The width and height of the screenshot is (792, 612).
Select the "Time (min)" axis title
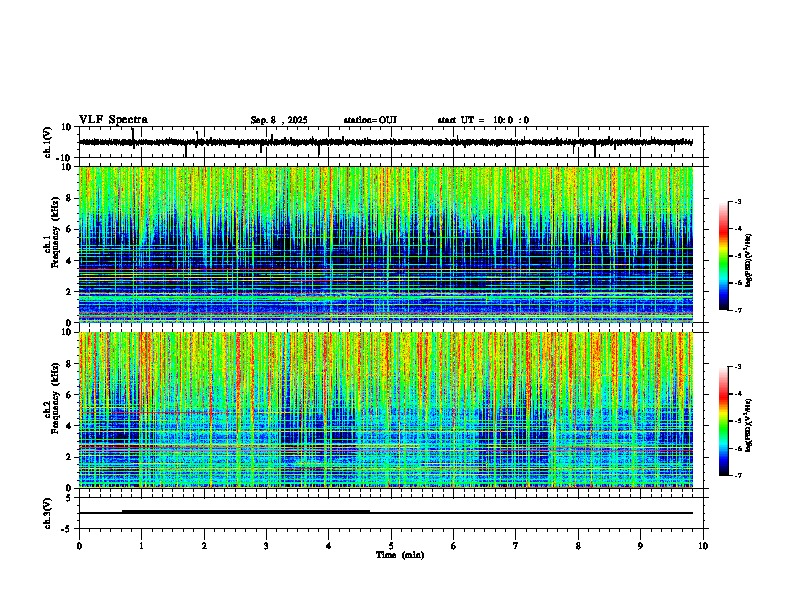coord(400,555)
